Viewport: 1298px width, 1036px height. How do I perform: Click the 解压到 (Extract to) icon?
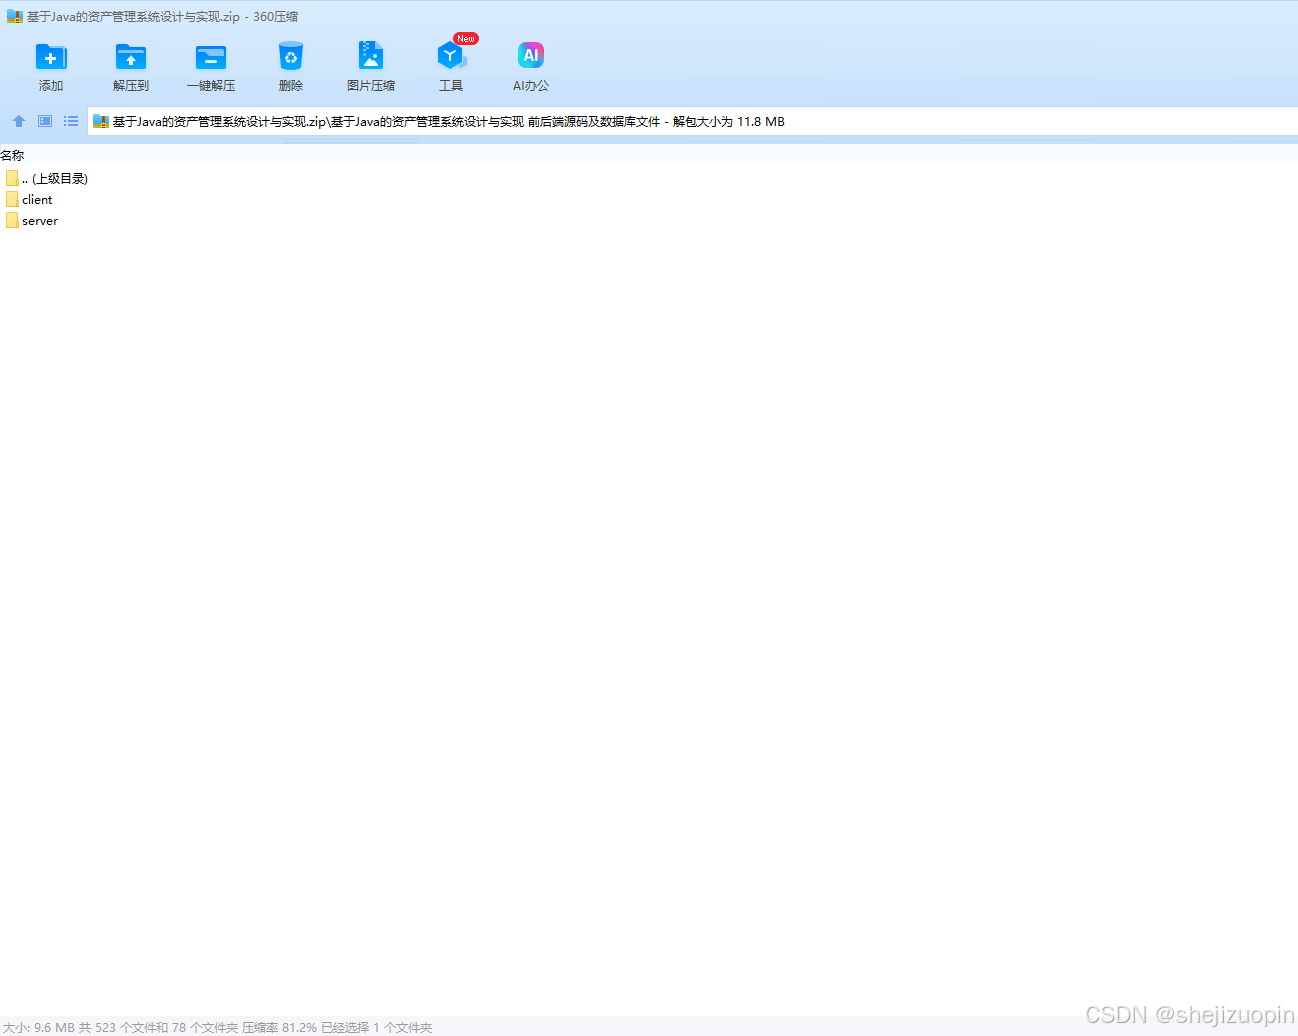pyautogui.click(x=131, y=57)
